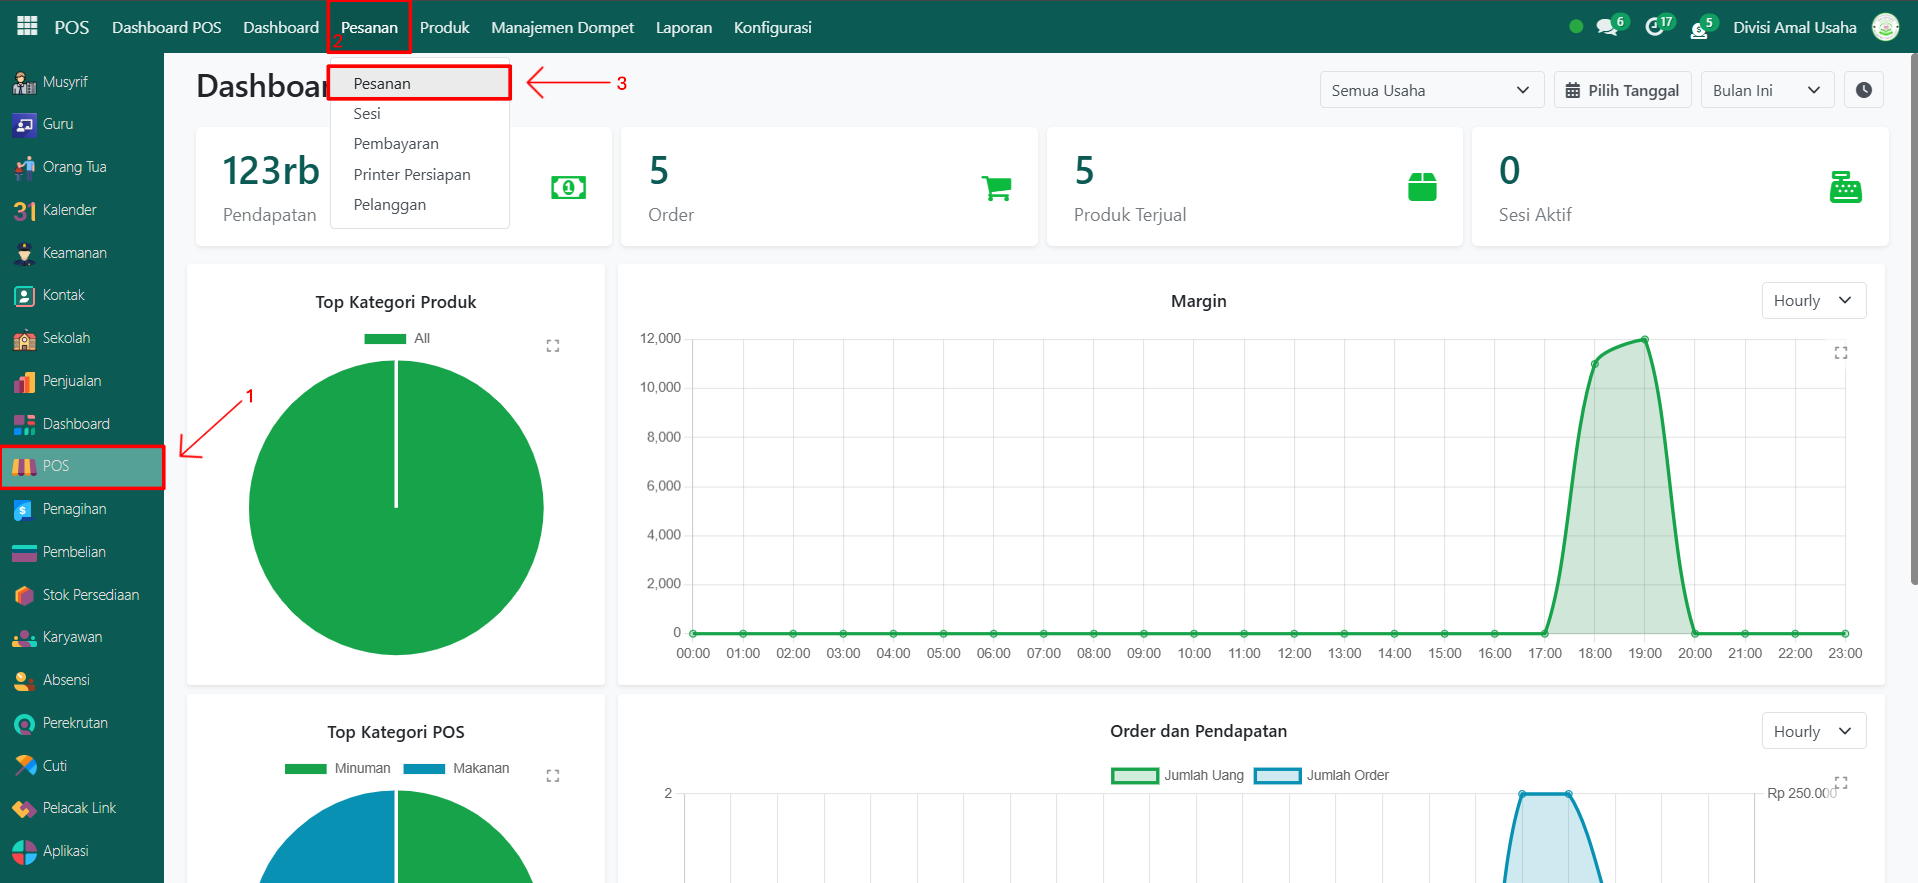1918x883 pixels.
Task: Toggle the All legend in Top Kategori Produk
Action: pos(397,339)
